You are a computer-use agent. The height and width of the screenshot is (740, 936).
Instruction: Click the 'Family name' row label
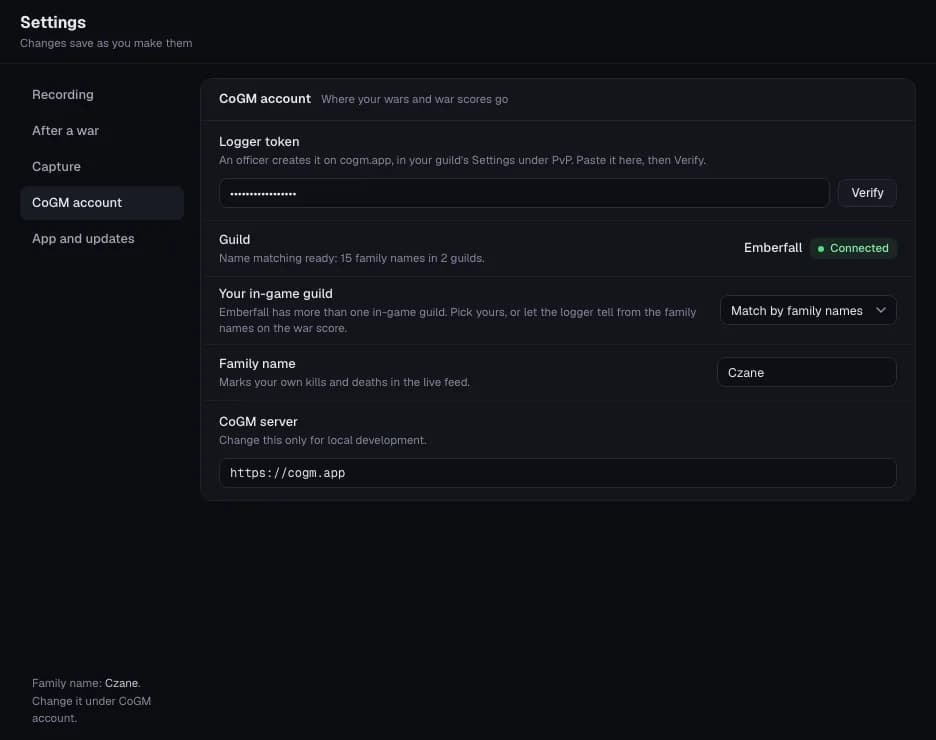[x=257, y=363]
